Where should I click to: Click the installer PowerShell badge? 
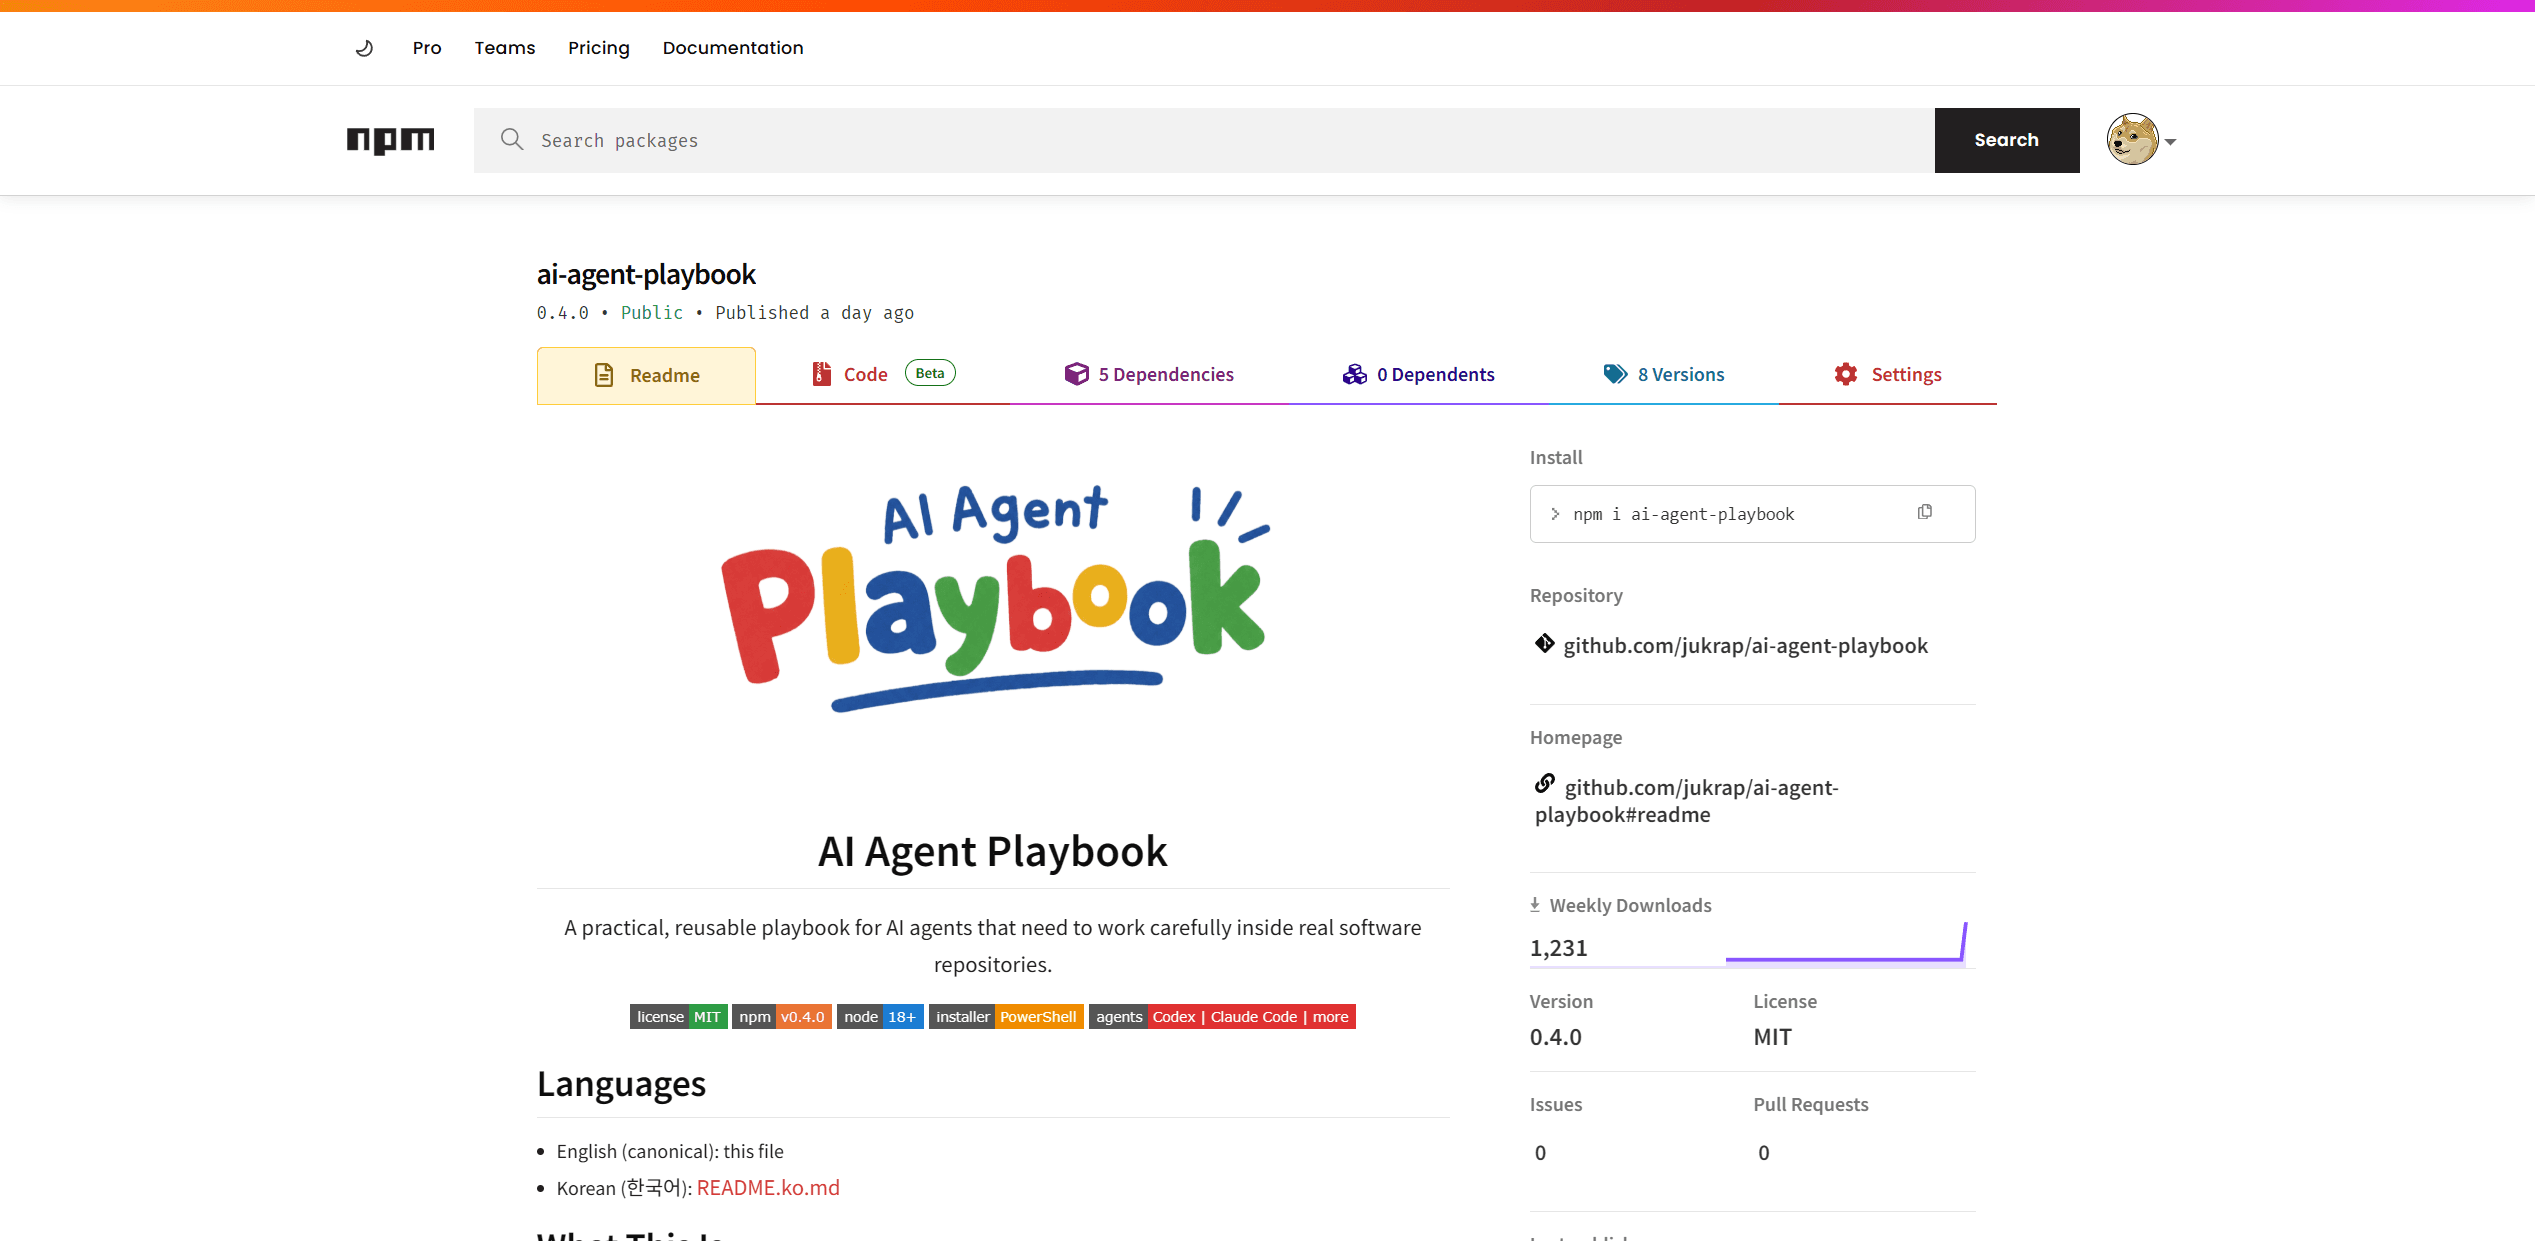[1006, 1017]
